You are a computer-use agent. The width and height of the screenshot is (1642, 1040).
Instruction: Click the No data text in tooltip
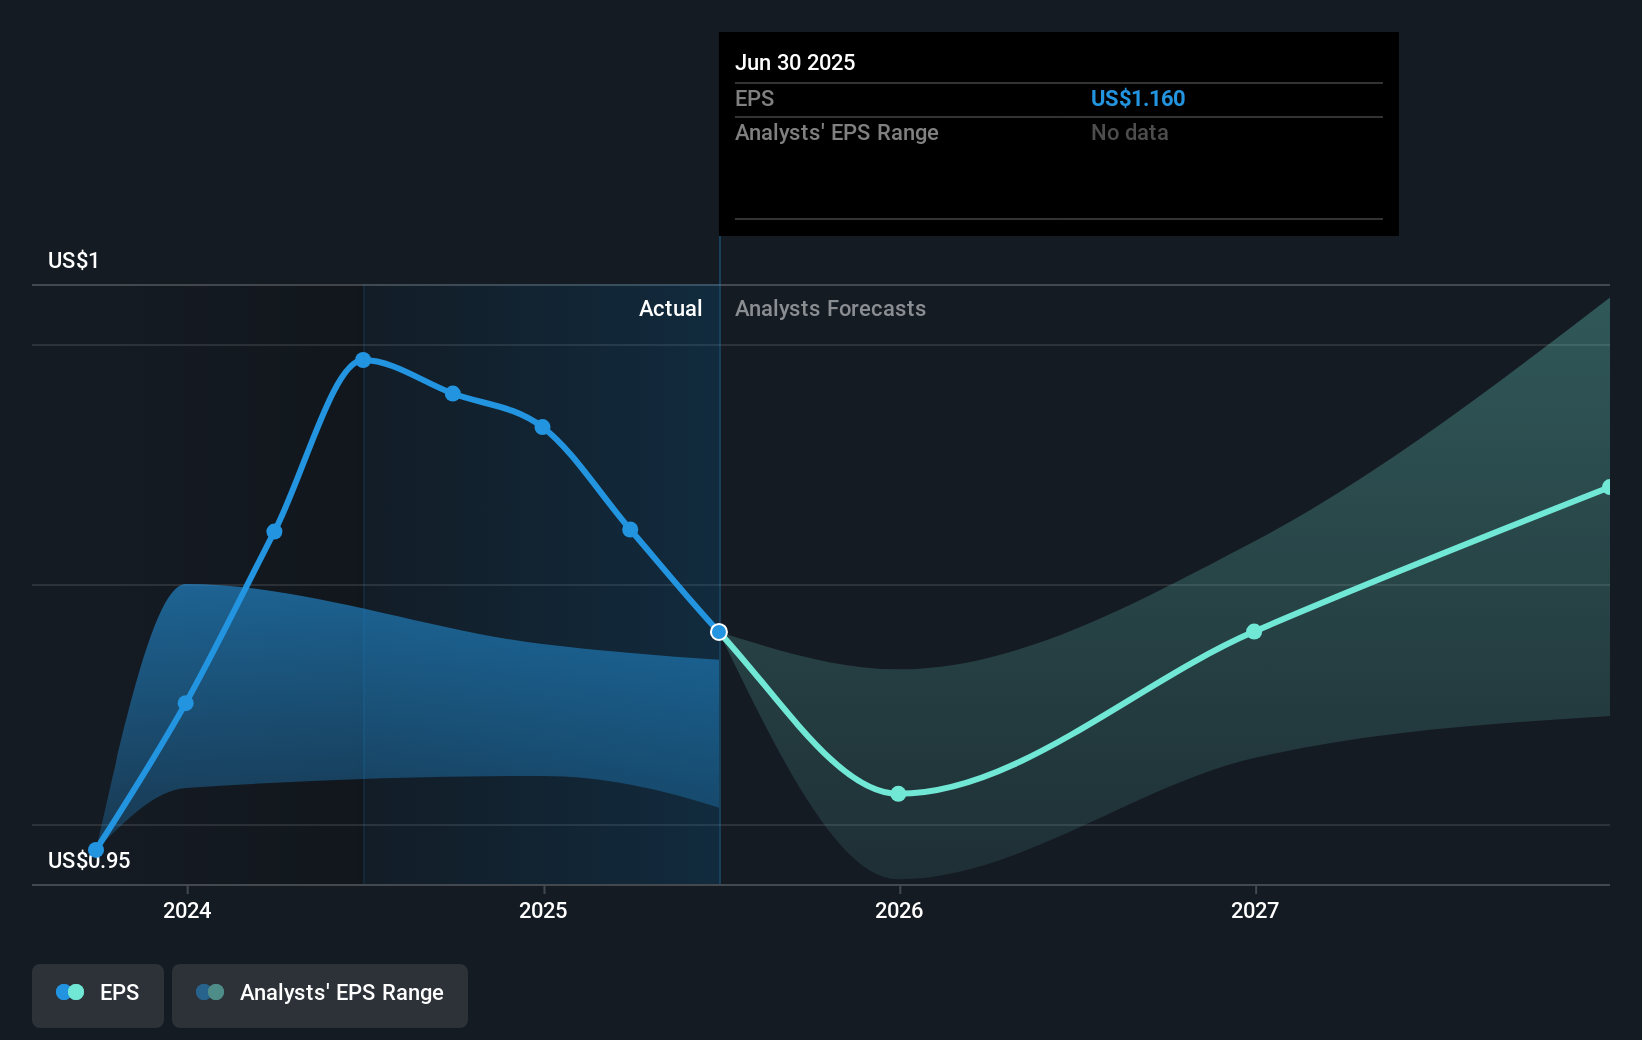(x=1129, y=132)
